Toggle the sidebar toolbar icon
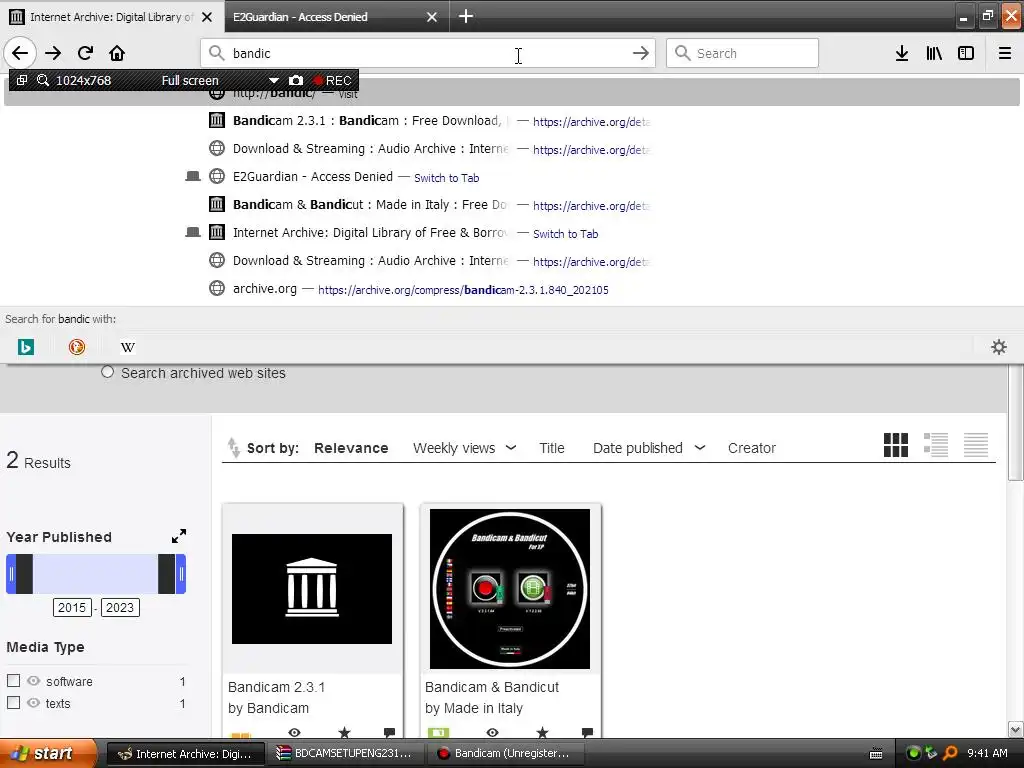This screenshot has width=1024, height=768. click(x=966, y=53)
